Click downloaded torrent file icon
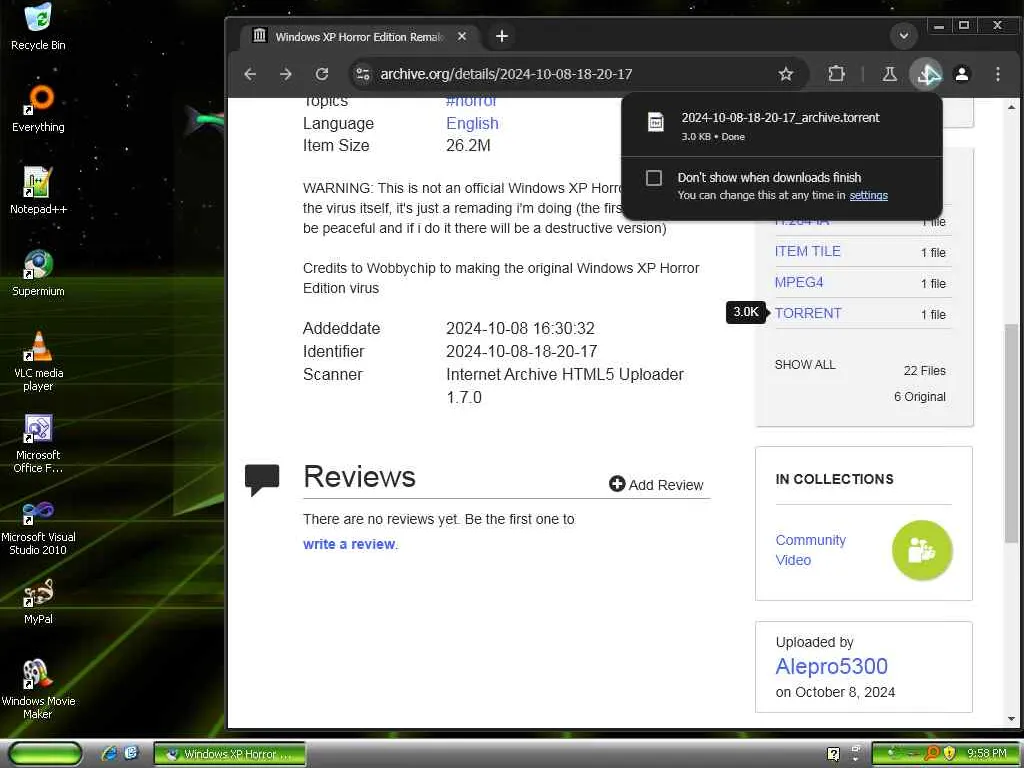This screenshot has height=768, width=1024. coord(656,122)
